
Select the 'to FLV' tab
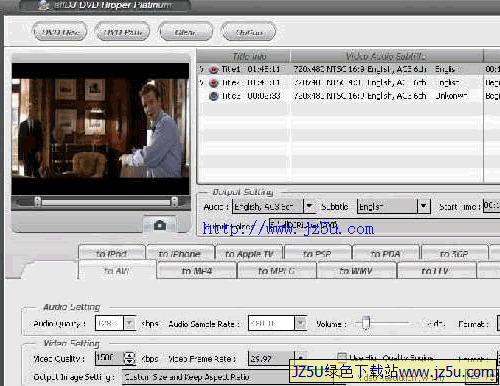(x=436, y=270)
